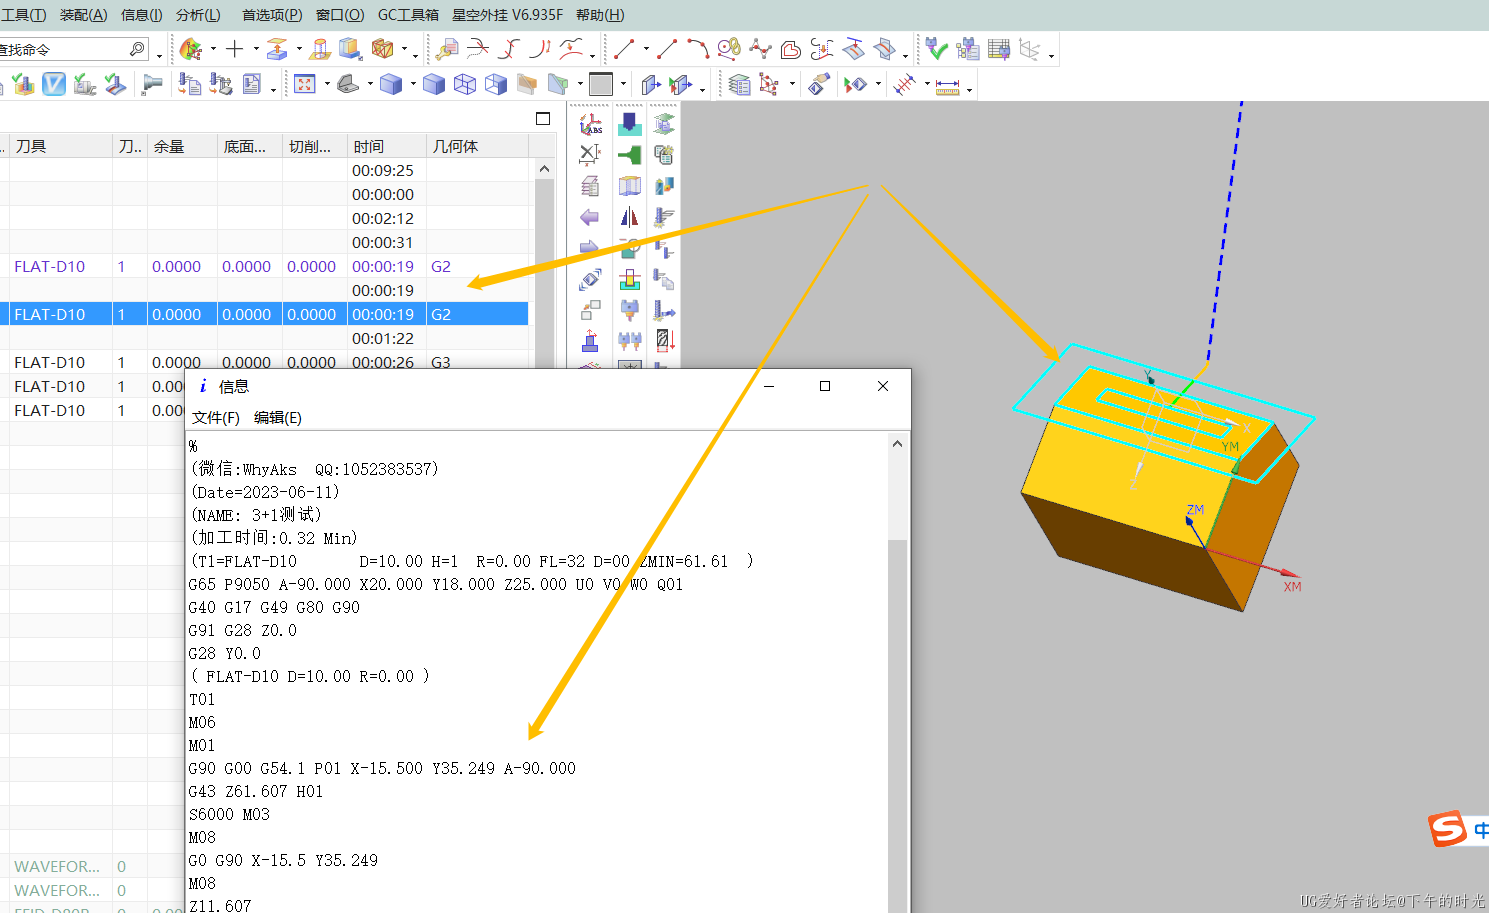
Task: Open dropdown arrow after the shaded cube icon
Action: click(413, 85)
